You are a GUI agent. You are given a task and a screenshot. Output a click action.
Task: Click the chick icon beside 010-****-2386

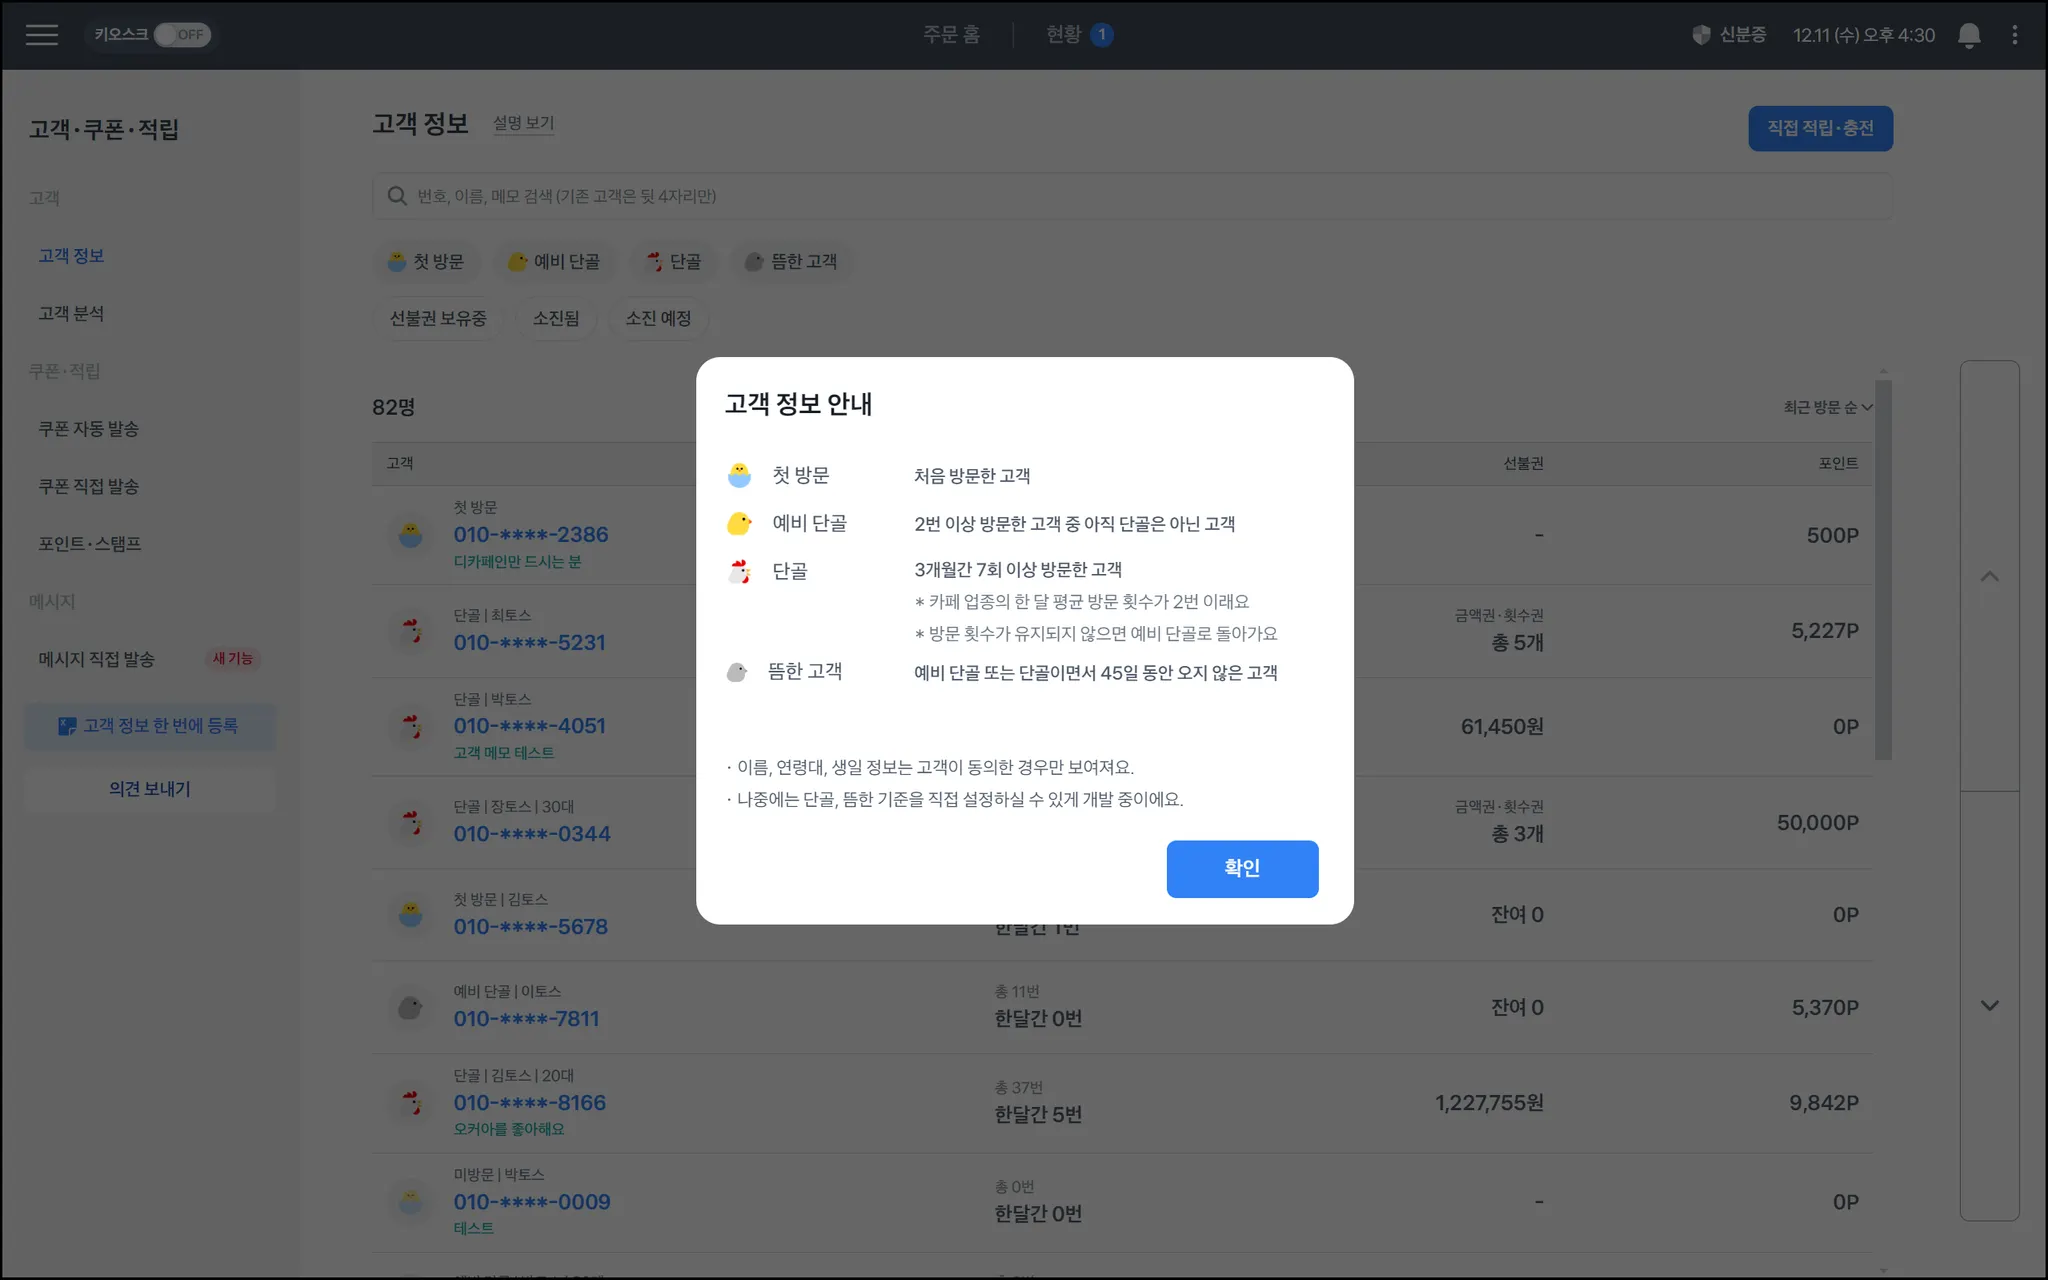point(410,535)
